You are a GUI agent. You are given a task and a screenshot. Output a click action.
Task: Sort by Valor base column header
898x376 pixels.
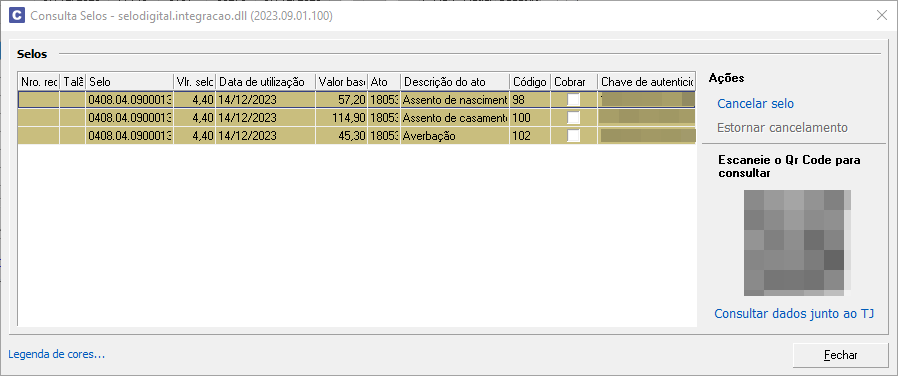[x=341, y=81]
